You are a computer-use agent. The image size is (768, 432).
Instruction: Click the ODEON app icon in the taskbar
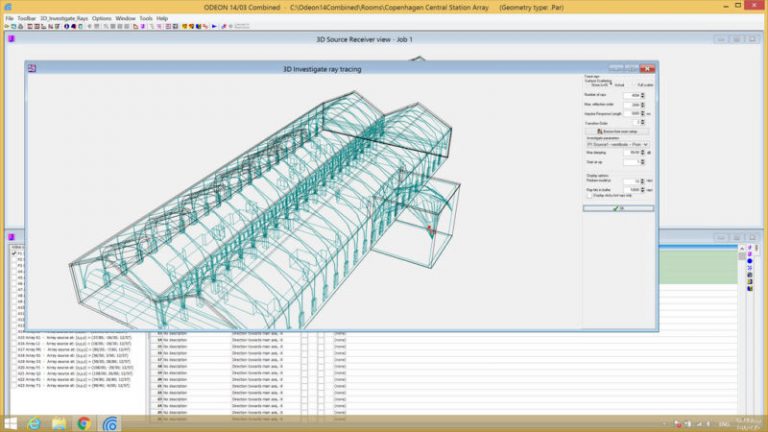click(110, 423)
